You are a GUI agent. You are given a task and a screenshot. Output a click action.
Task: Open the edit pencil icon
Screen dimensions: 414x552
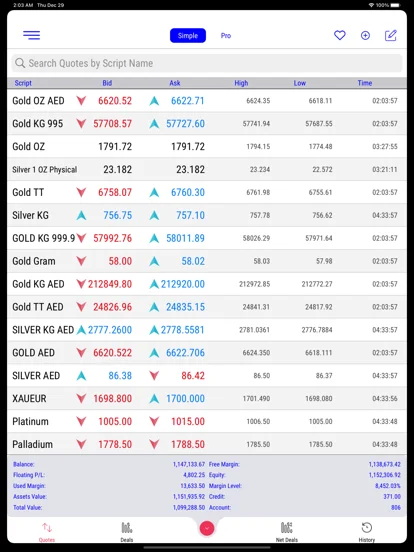click(391, 35)
